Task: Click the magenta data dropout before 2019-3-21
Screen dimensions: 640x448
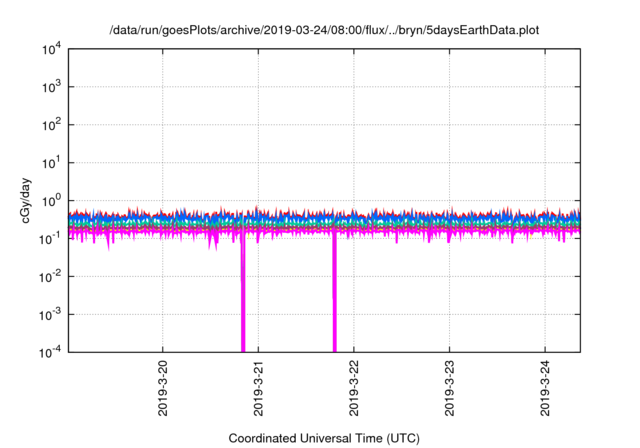Action: tap(243, 294)
